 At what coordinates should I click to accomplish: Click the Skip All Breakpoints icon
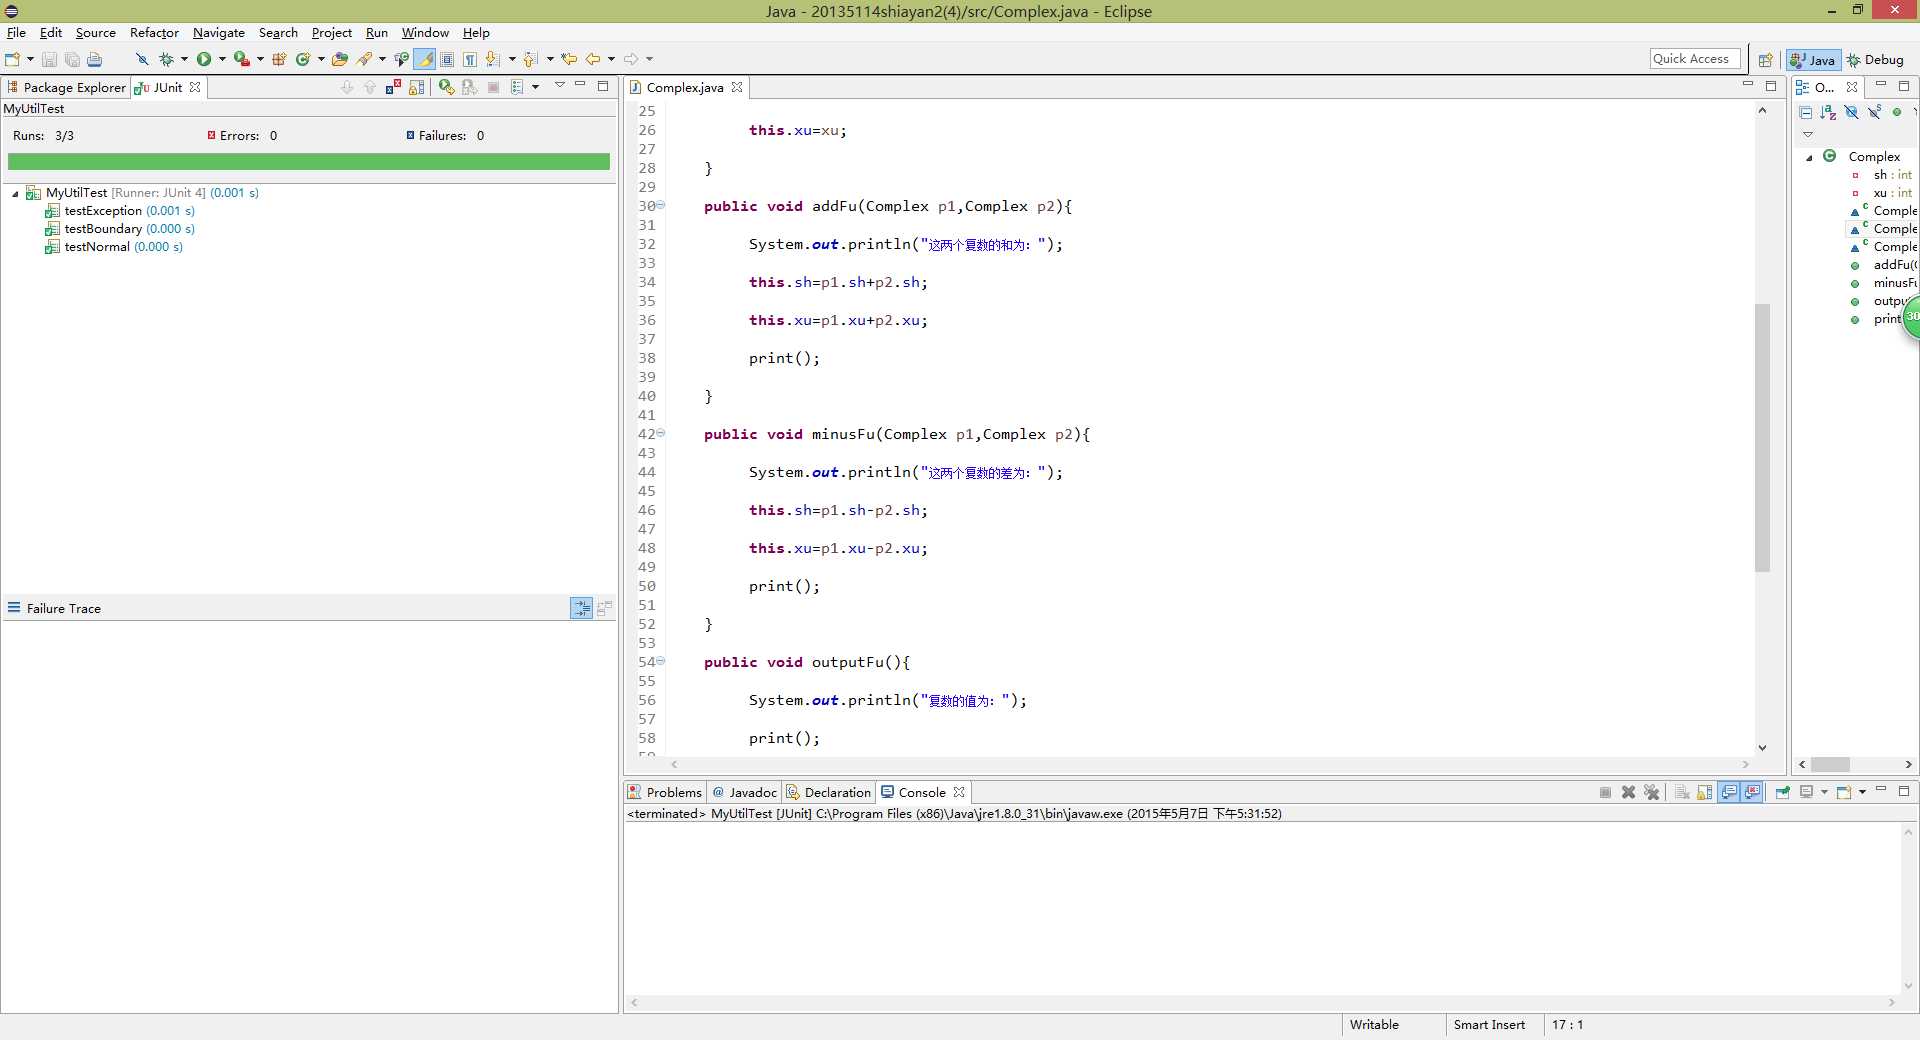[142, 59]
